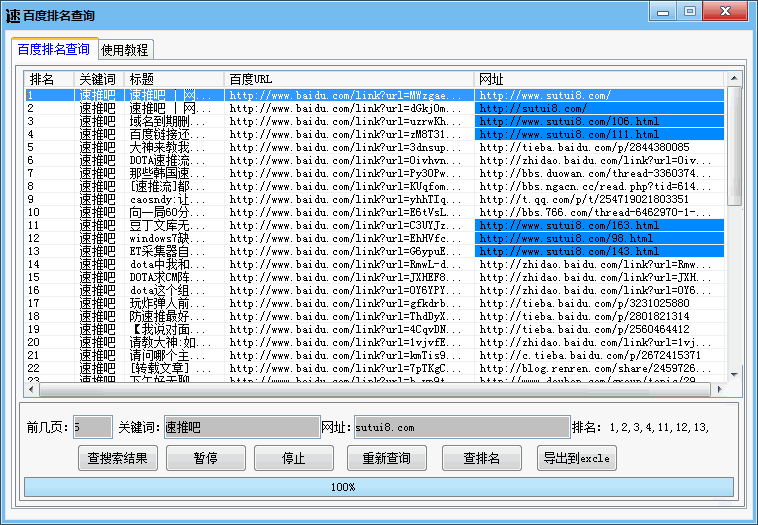Click 重新查询 to re-run the query

[387, 458]
